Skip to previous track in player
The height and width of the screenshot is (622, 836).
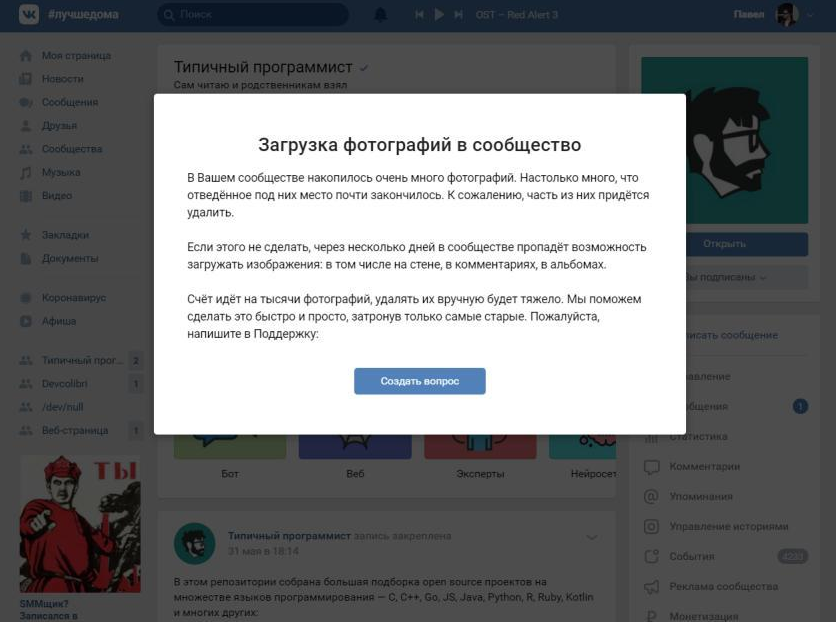point(420,14)
